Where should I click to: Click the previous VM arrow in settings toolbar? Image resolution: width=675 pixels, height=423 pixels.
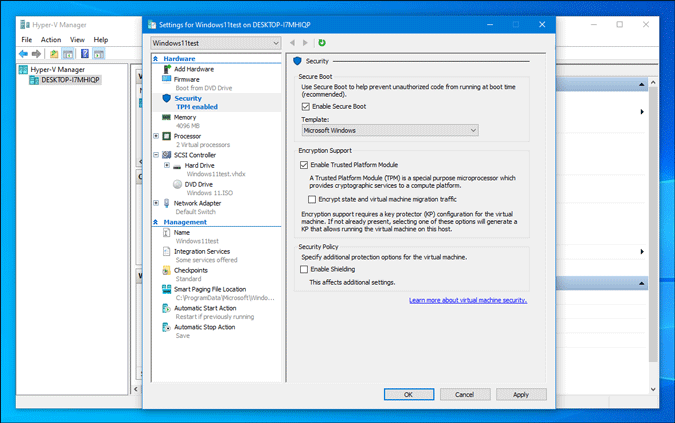pyautogui.click(x=293, y=43)
